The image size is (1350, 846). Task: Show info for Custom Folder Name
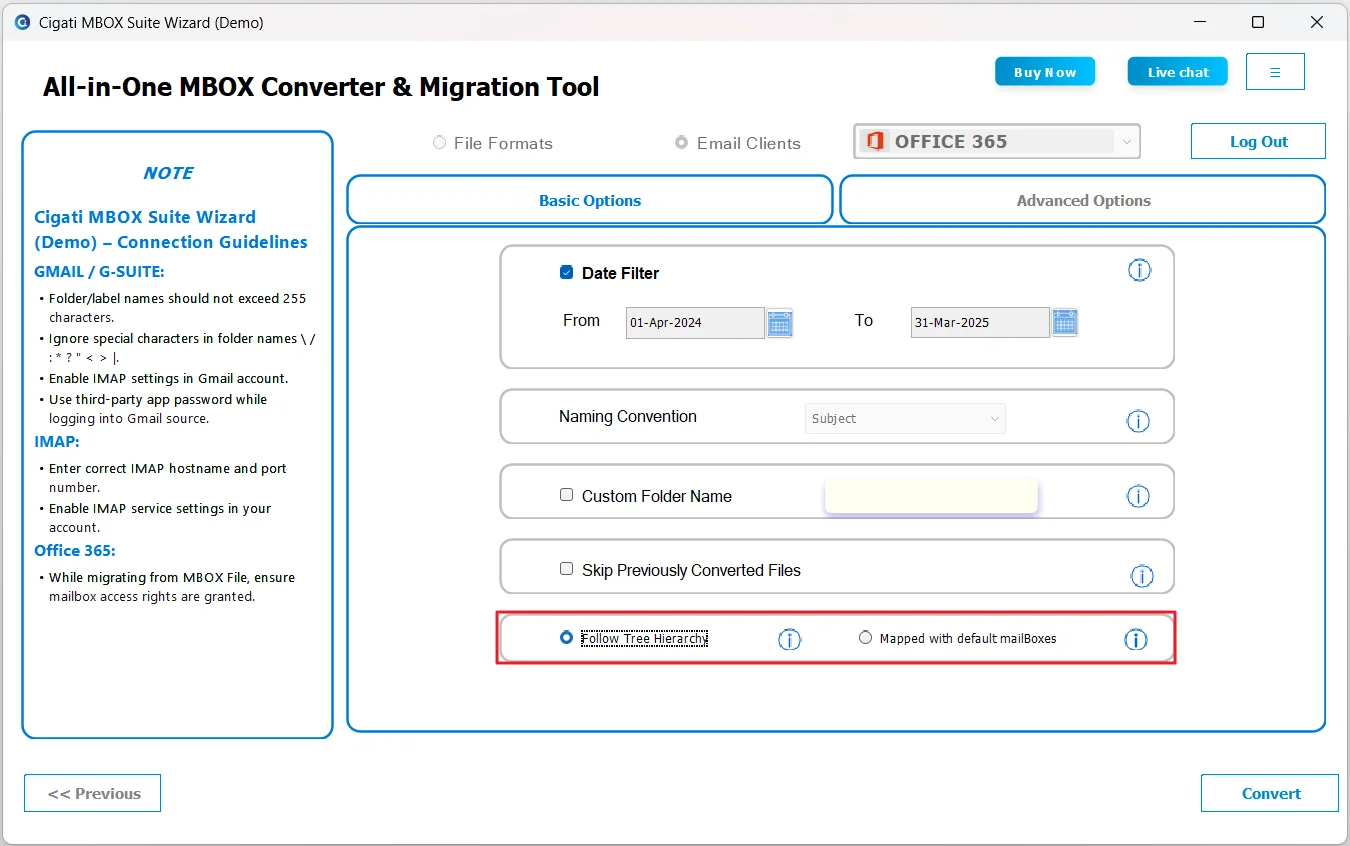coord(1138,496)
